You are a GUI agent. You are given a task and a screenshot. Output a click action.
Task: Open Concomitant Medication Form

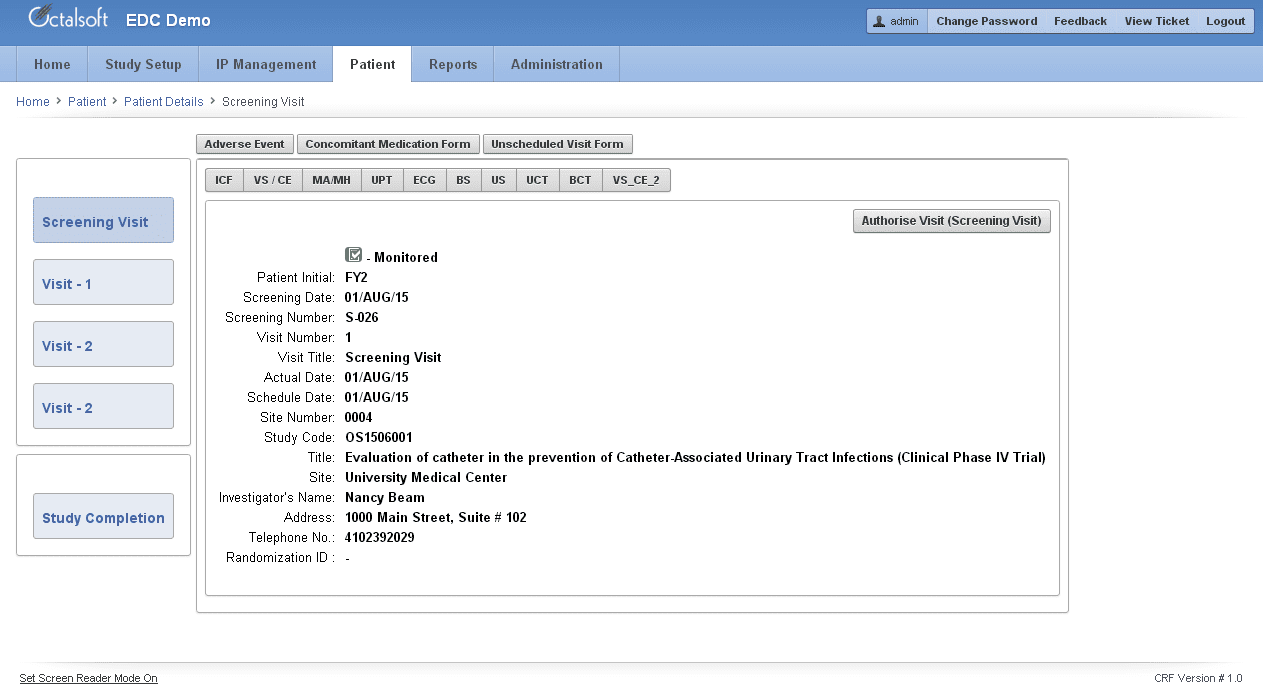[x=388, y=144]
